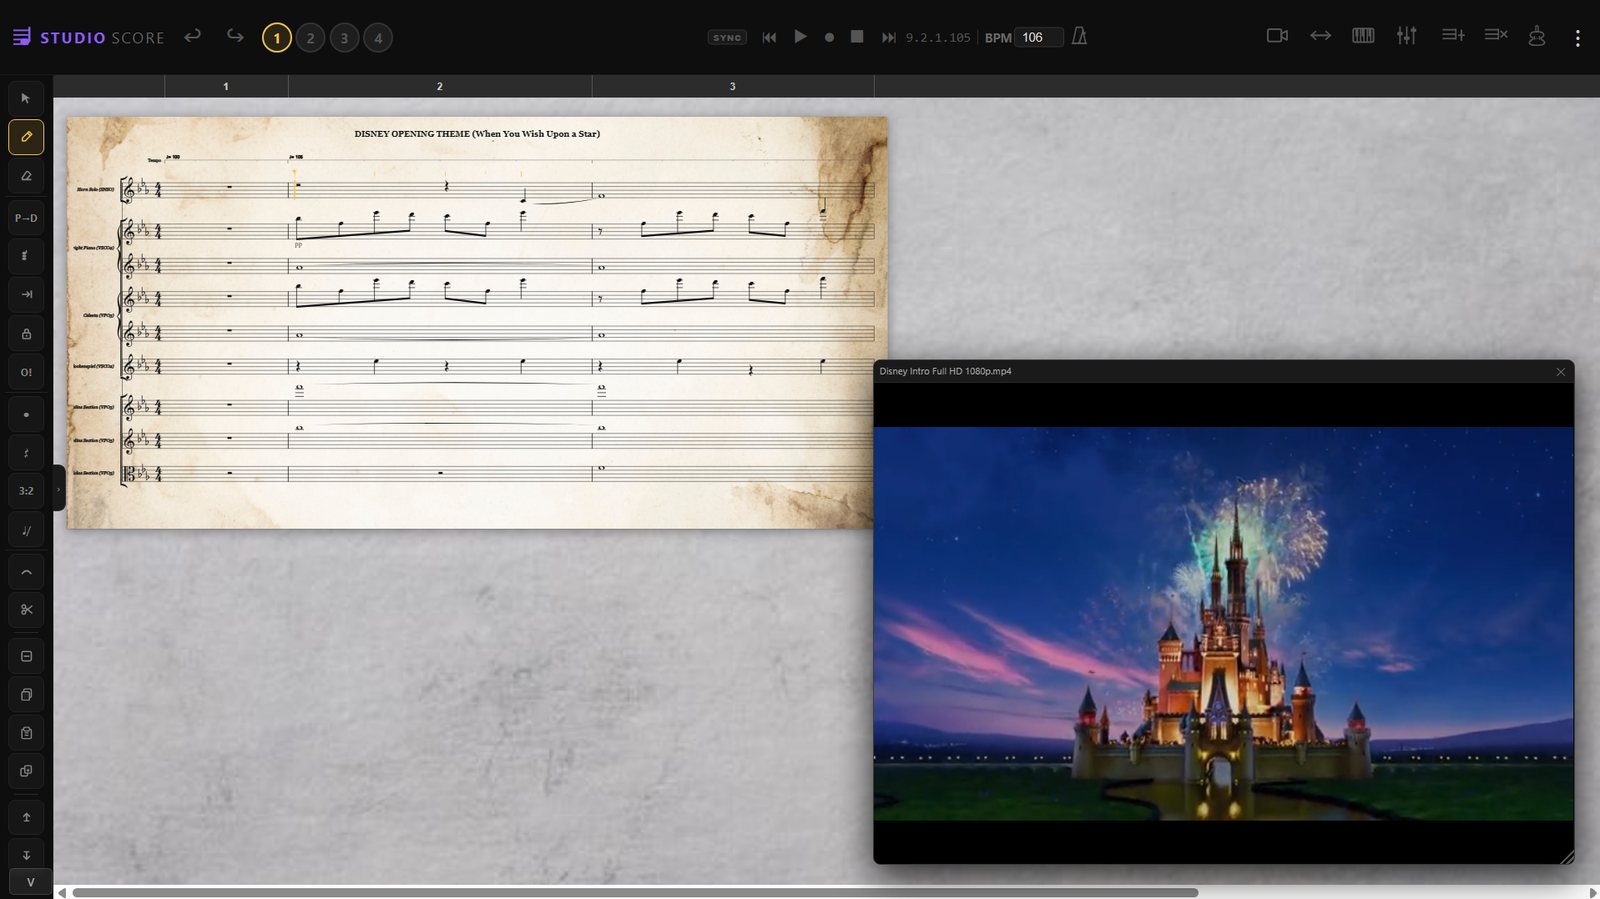Click measure 3 in the ruler
The height and width of the screenshot is (899, 1600).
[733, 86]
